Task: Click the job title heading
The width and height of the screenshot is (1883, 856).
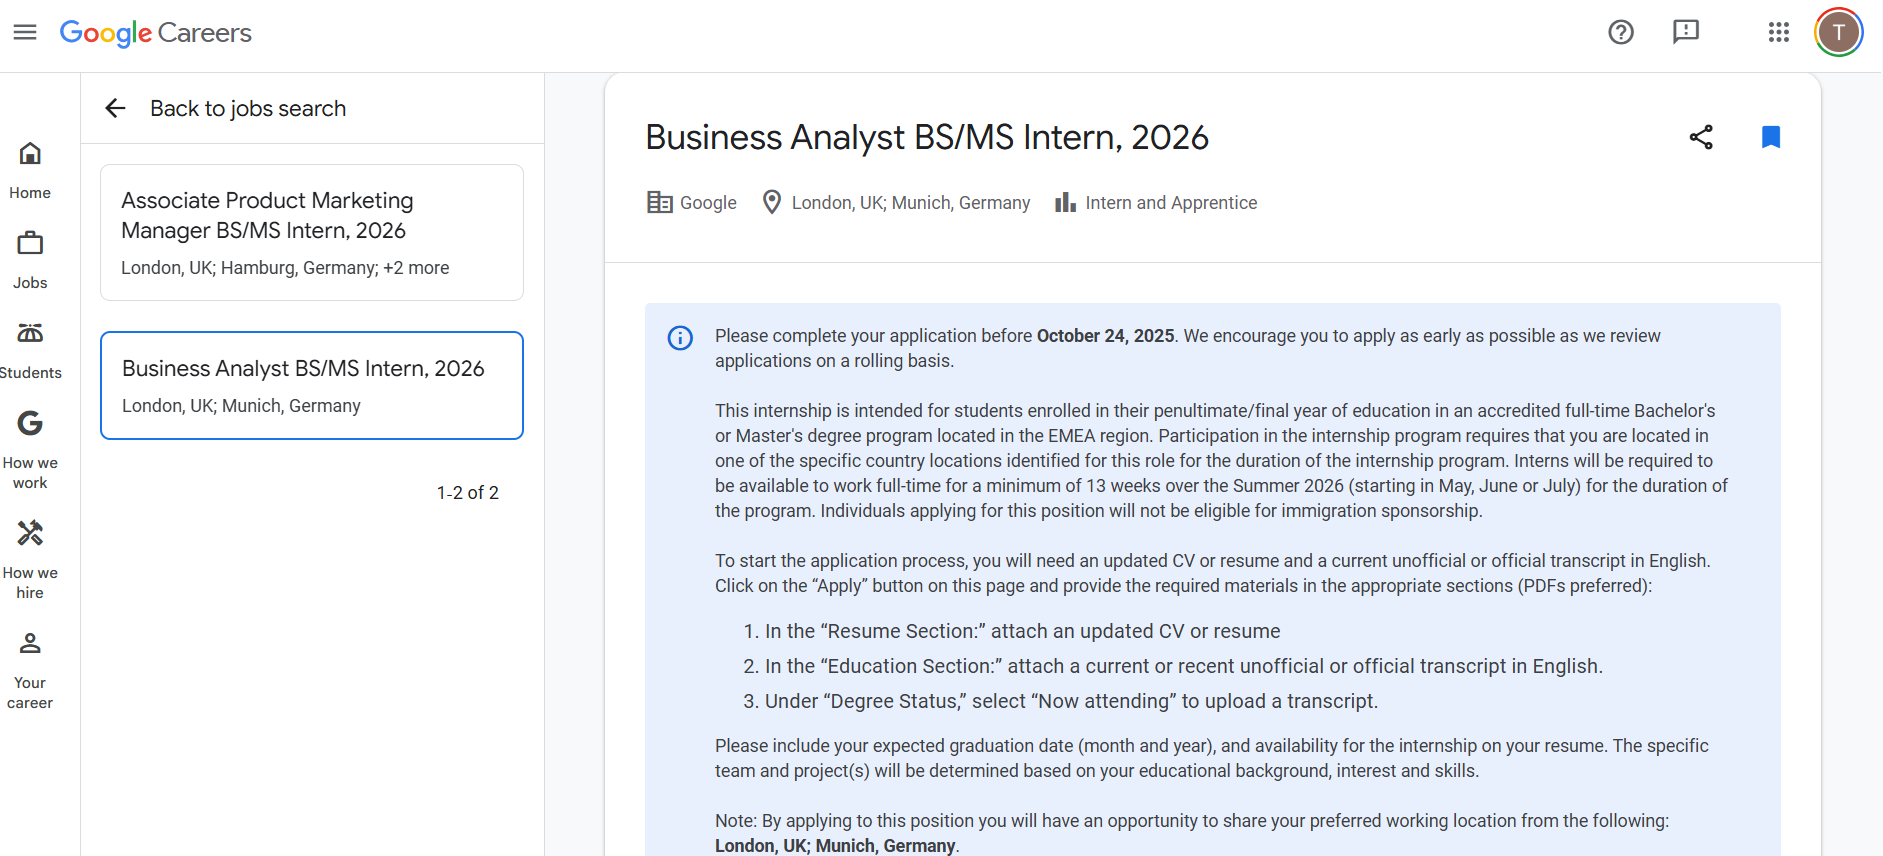Action: click(x=927, y=137)
